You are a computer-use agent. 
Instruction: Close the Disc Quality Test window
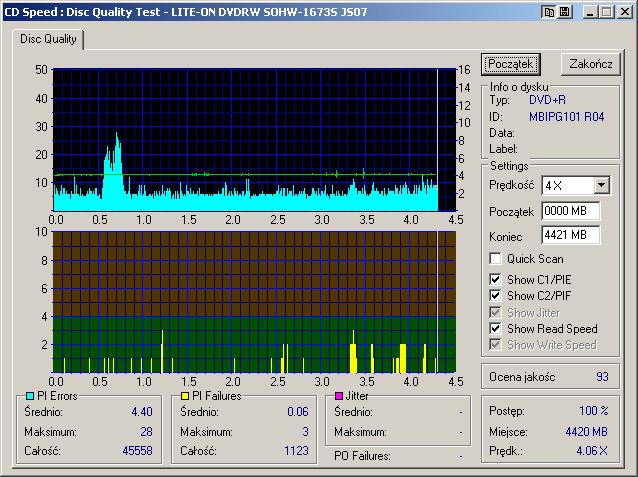click(625, 12)
